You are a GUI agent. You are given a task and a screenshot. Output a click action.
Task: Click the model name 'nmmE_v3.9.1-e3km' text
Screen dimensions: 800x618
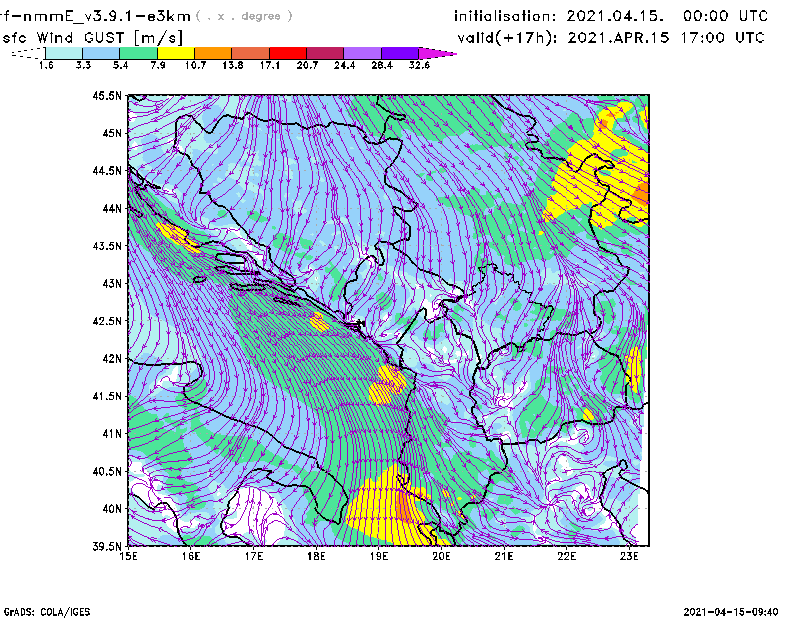coord(107,16)
